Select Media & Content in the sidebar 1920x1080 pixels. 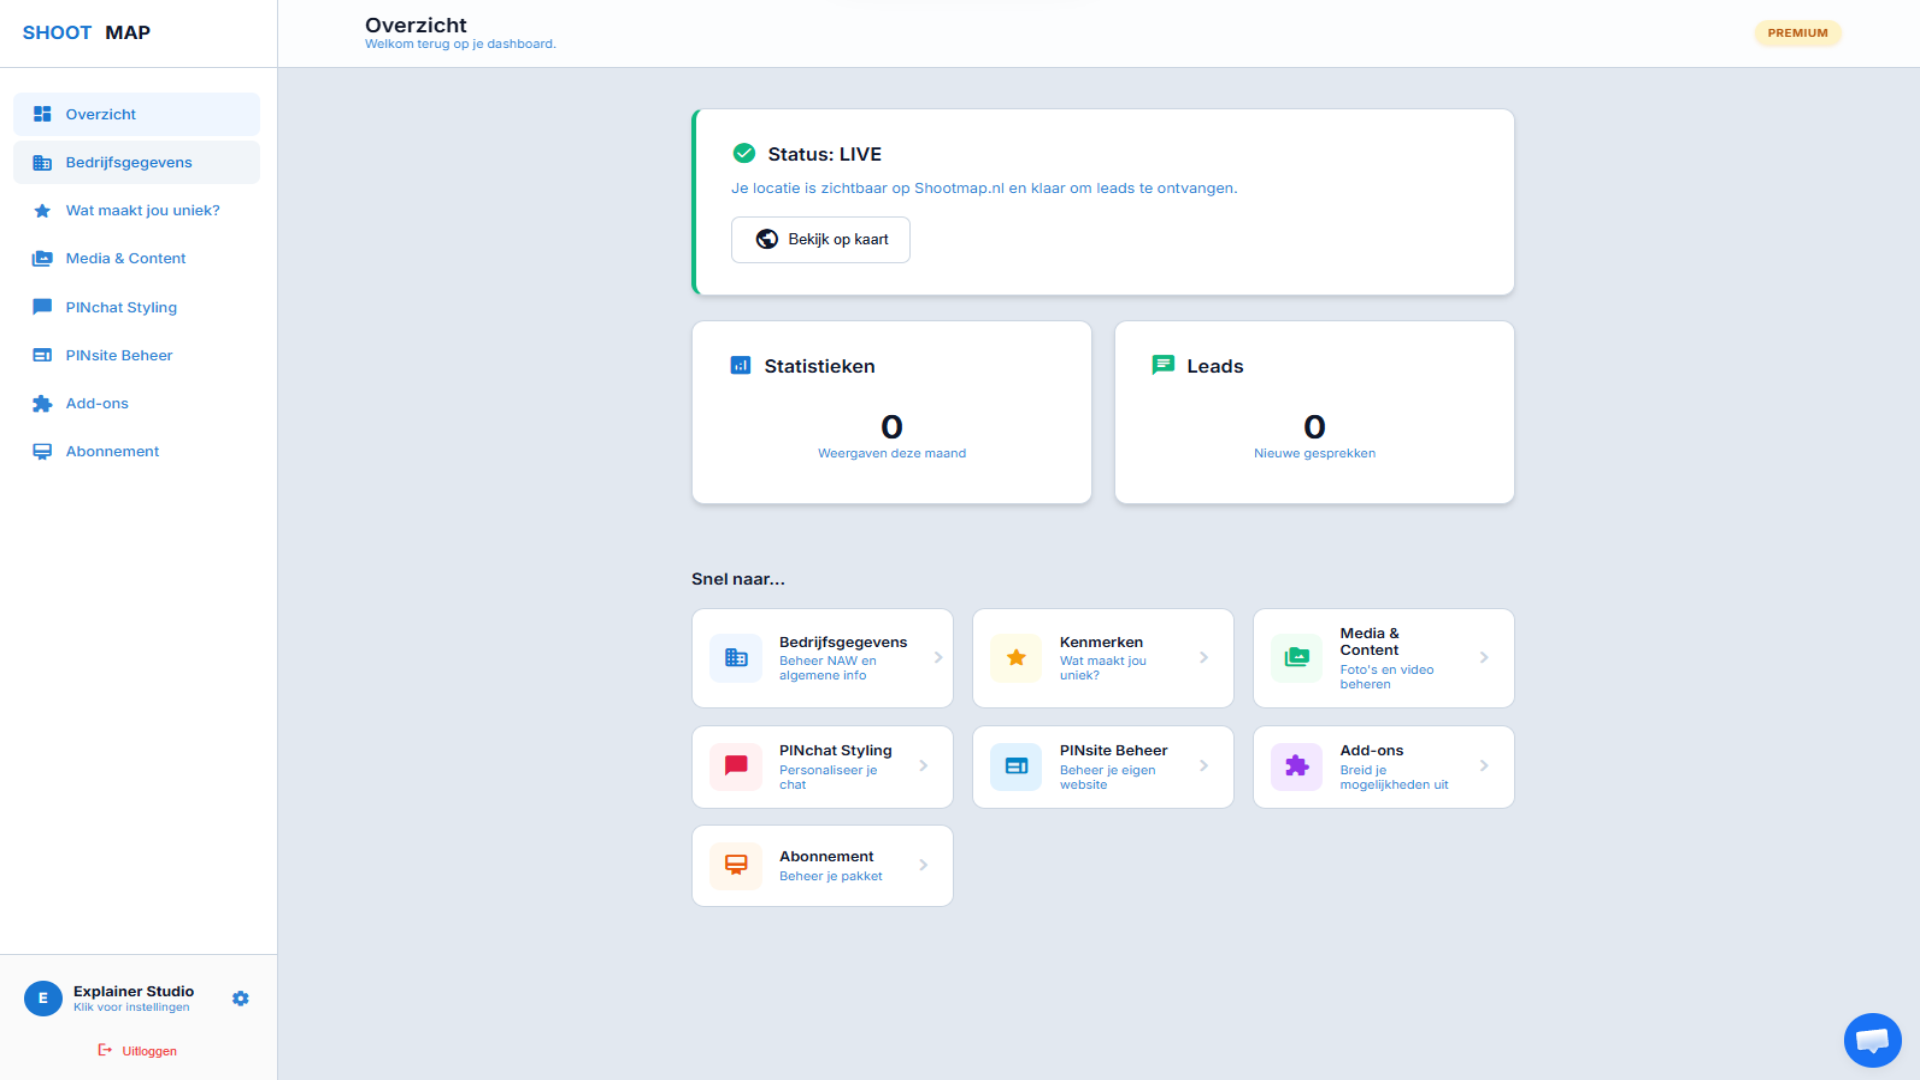125,258
